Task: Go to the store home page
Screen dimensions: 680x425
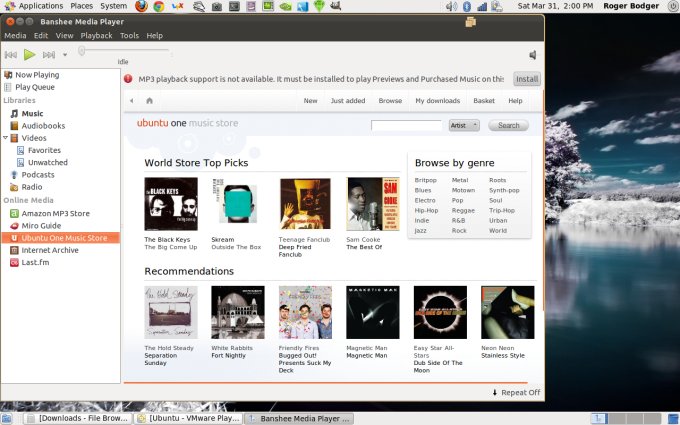Action: click(150, 101)
